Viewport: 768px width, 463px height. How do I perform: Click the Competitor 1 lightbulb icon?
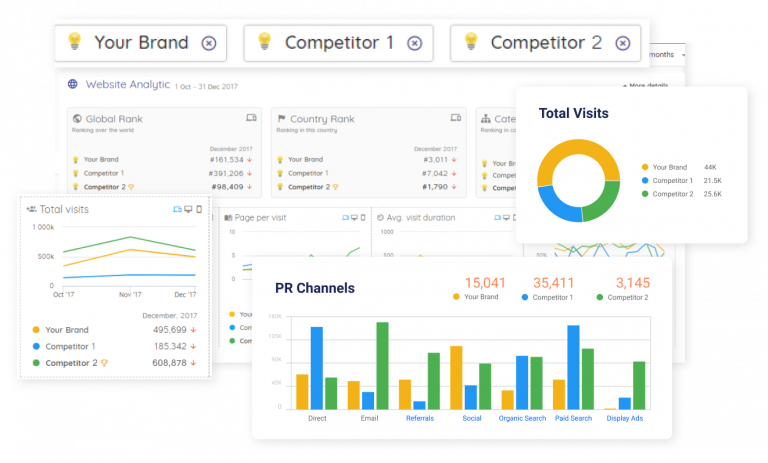[264, 42]
